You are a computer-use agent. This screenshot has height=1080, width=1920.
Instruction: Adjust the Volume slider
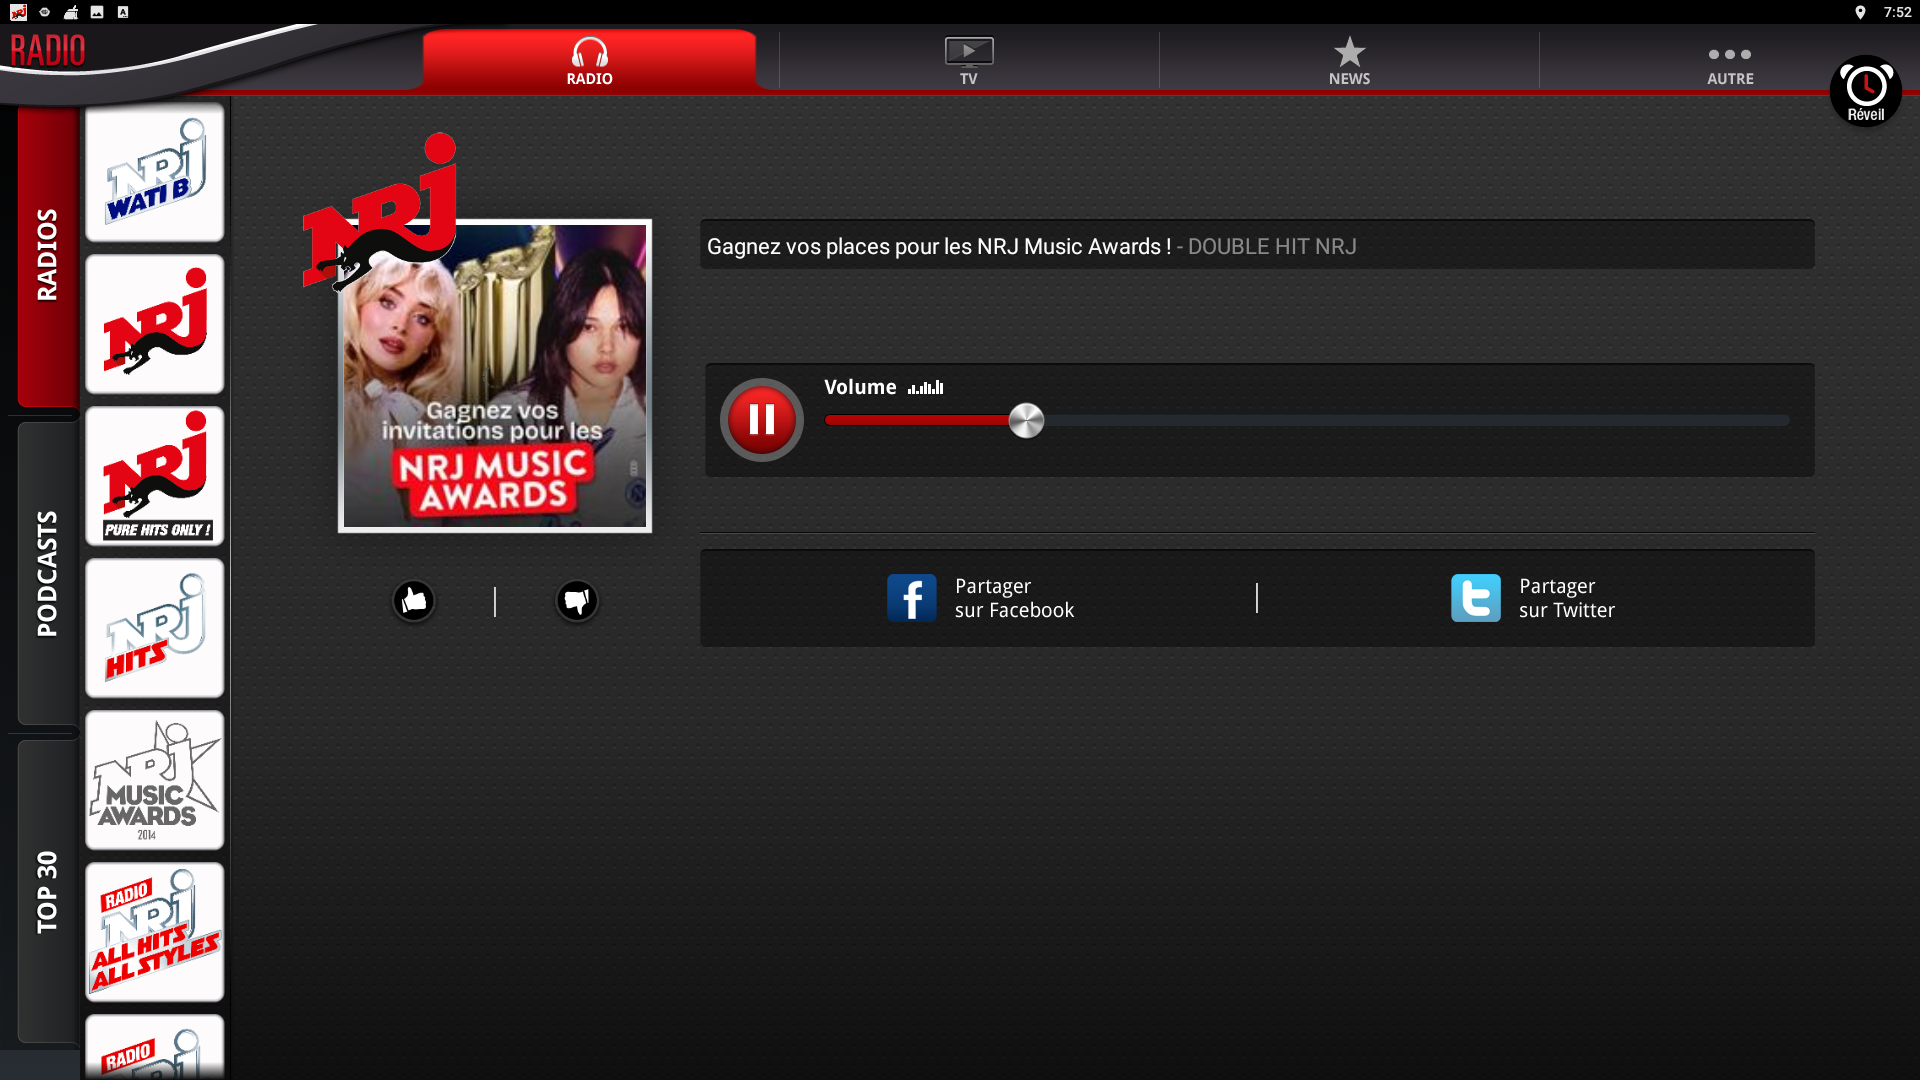1027,420
